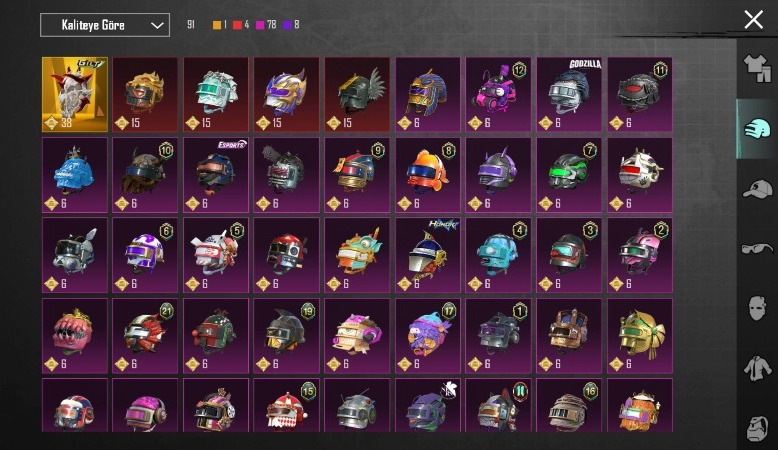Open the sunglasses category icon
Image resolution: width=778 pixels, height=450 pixels.
click(757, 248)
